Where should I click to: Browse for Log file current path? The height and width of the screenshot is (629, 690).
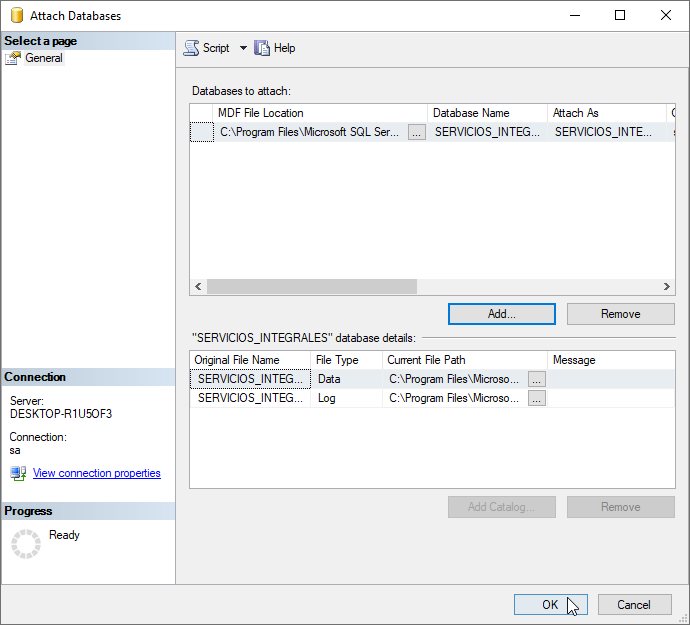pos(537,398)
